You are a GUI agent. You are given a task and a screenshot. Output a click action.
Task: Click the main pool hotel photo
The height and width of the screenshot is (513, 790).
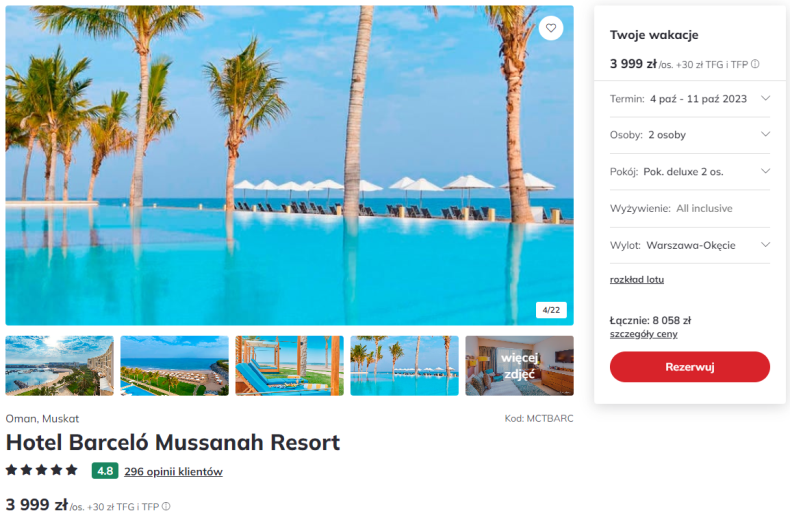(x=289, y=165)
